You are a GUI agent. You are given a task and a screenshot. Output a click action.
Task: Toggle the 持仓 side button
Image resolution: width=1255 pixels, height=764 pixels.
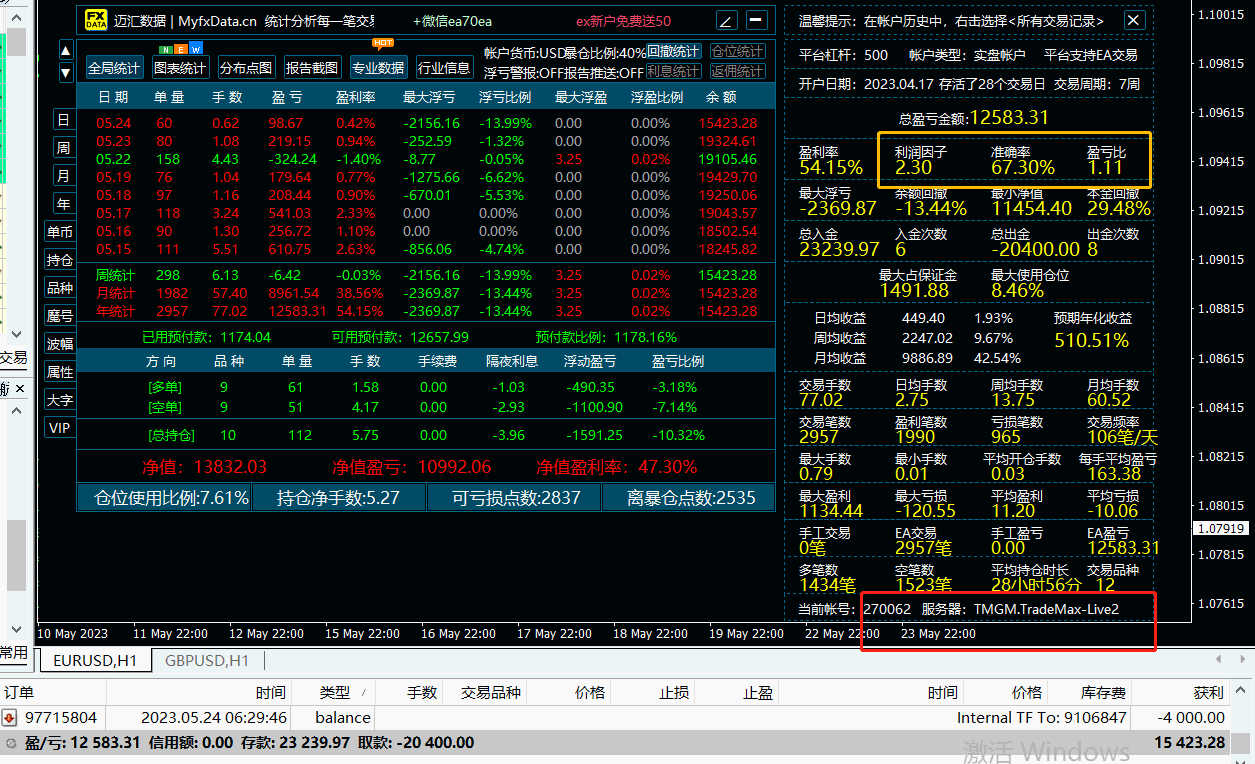click(x=60, y=260)
